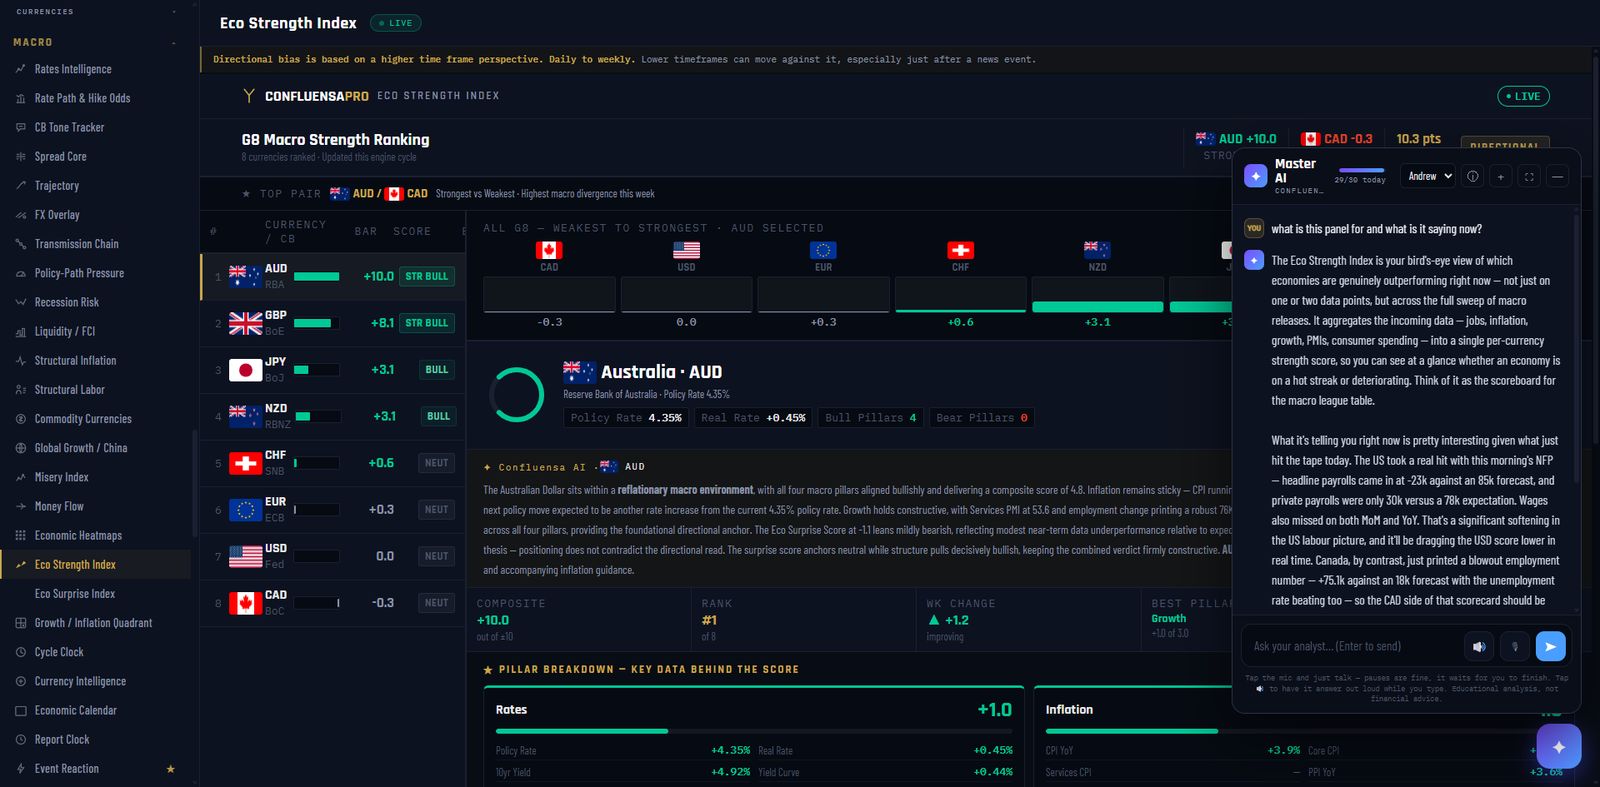Select the GBP row in ranking

coord(333,323)
